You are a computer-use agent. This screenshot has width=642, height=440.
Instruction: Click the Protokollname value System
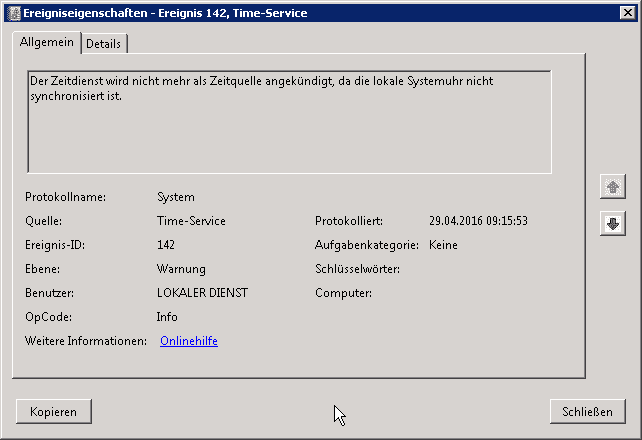point(176,197)
